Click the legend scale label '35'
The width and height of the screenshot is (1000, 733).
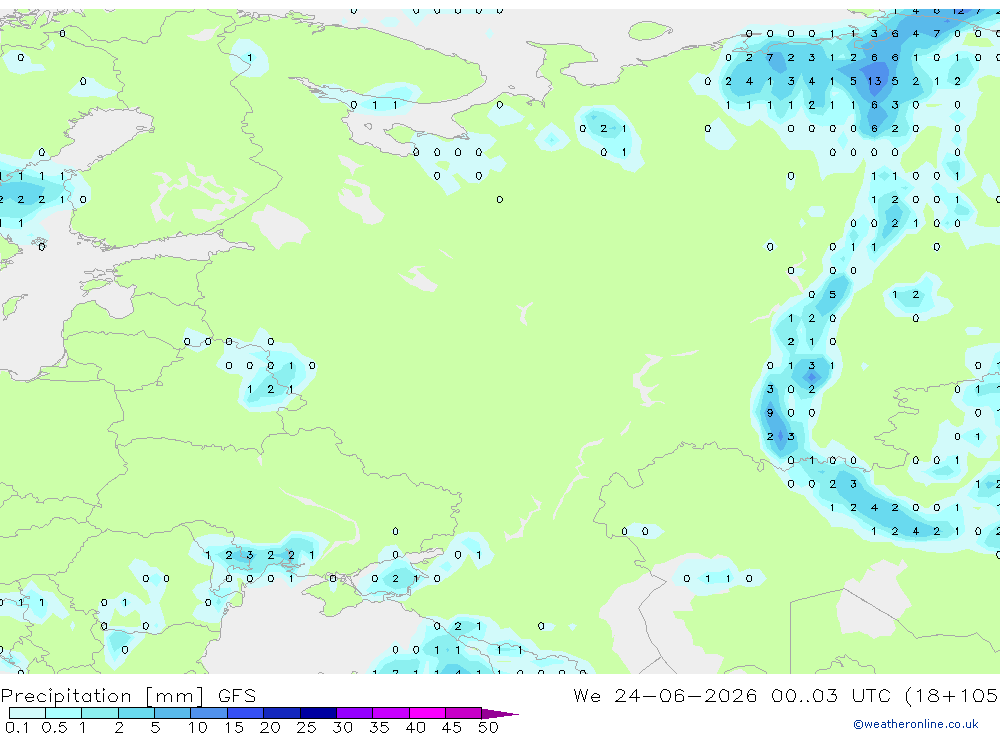pos(379,727)
